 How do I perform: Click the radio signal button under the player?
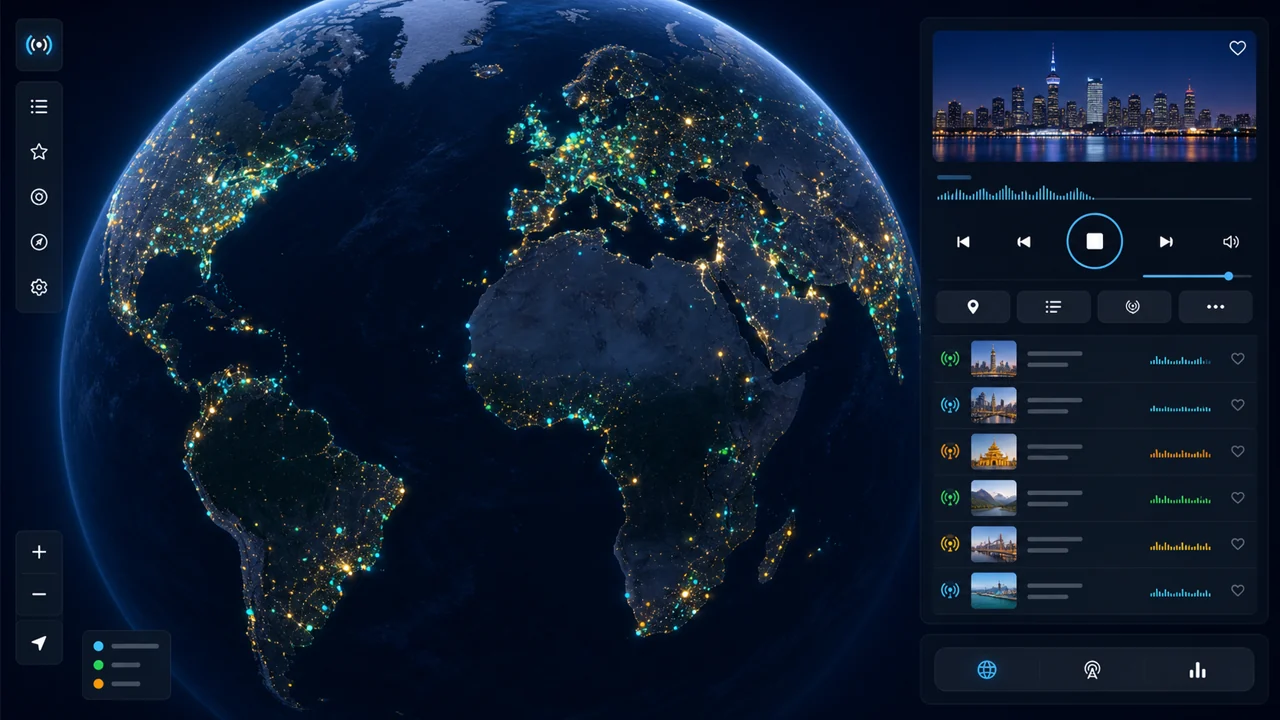(1134, 307)
